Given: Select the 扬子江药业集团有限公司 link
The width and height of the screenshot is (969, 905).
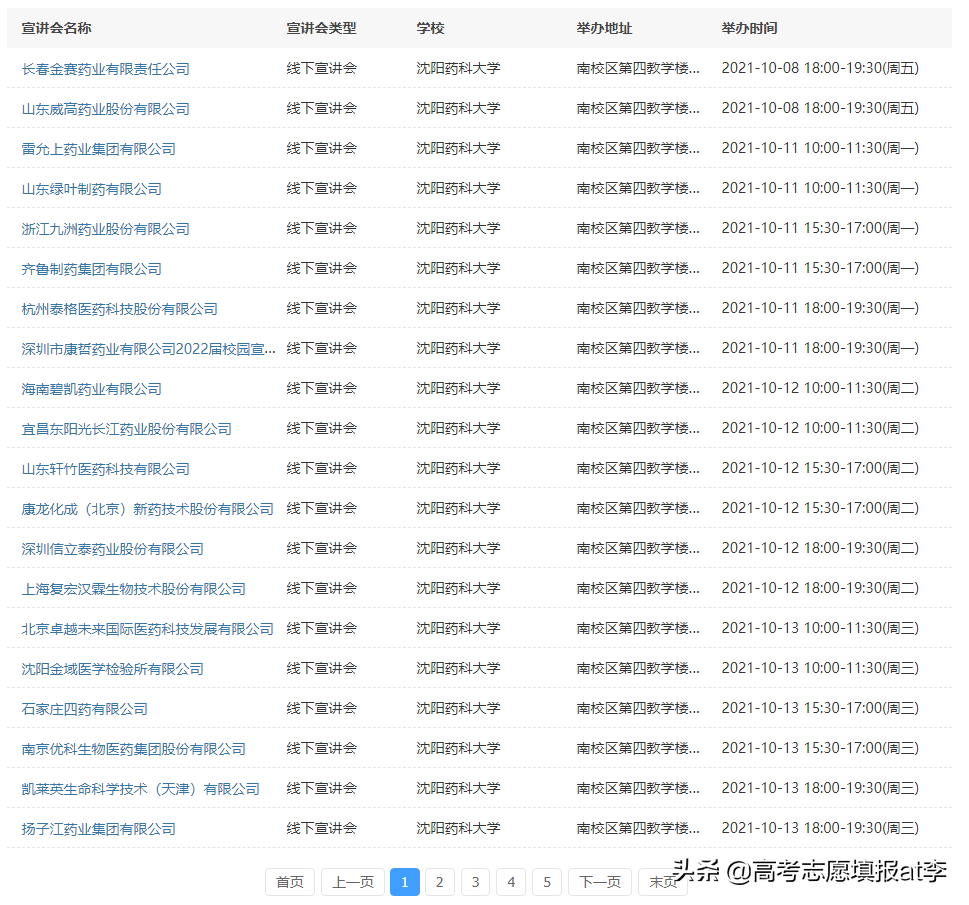Looking at the screenshot, I should click(x=94, y=828).
